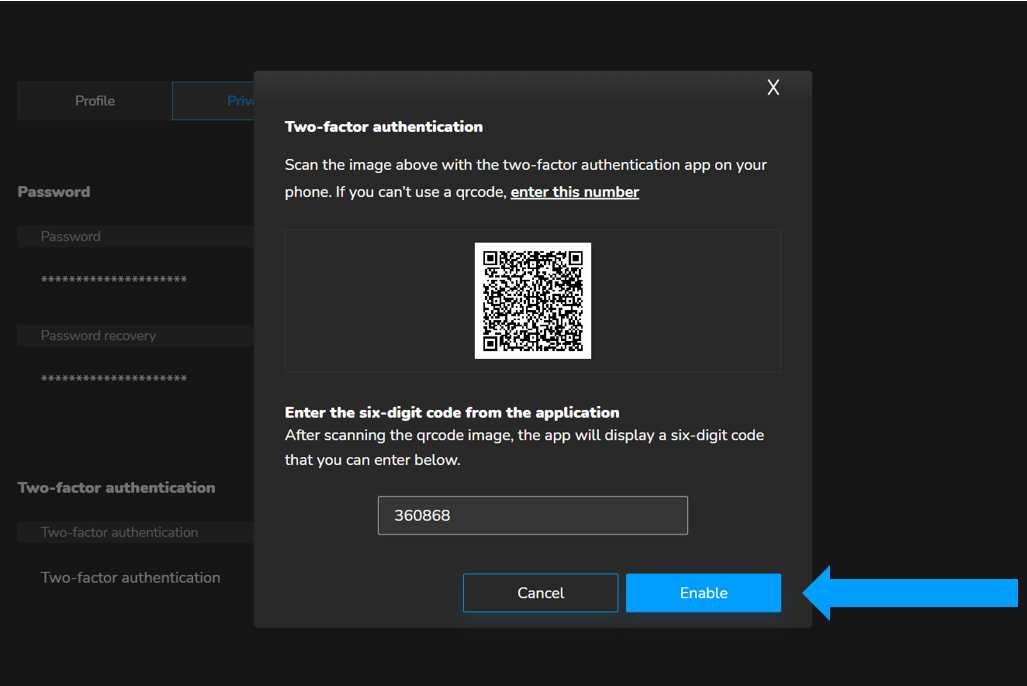Image resolution: width=1027 pixels, height=686 pixels.
Task: Click the Enable button
Action: [x=703, y=593]
